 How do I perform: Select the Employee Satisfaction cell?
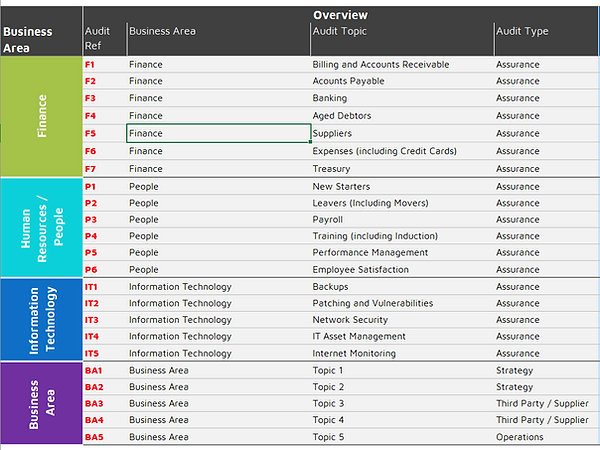point(402,269)
